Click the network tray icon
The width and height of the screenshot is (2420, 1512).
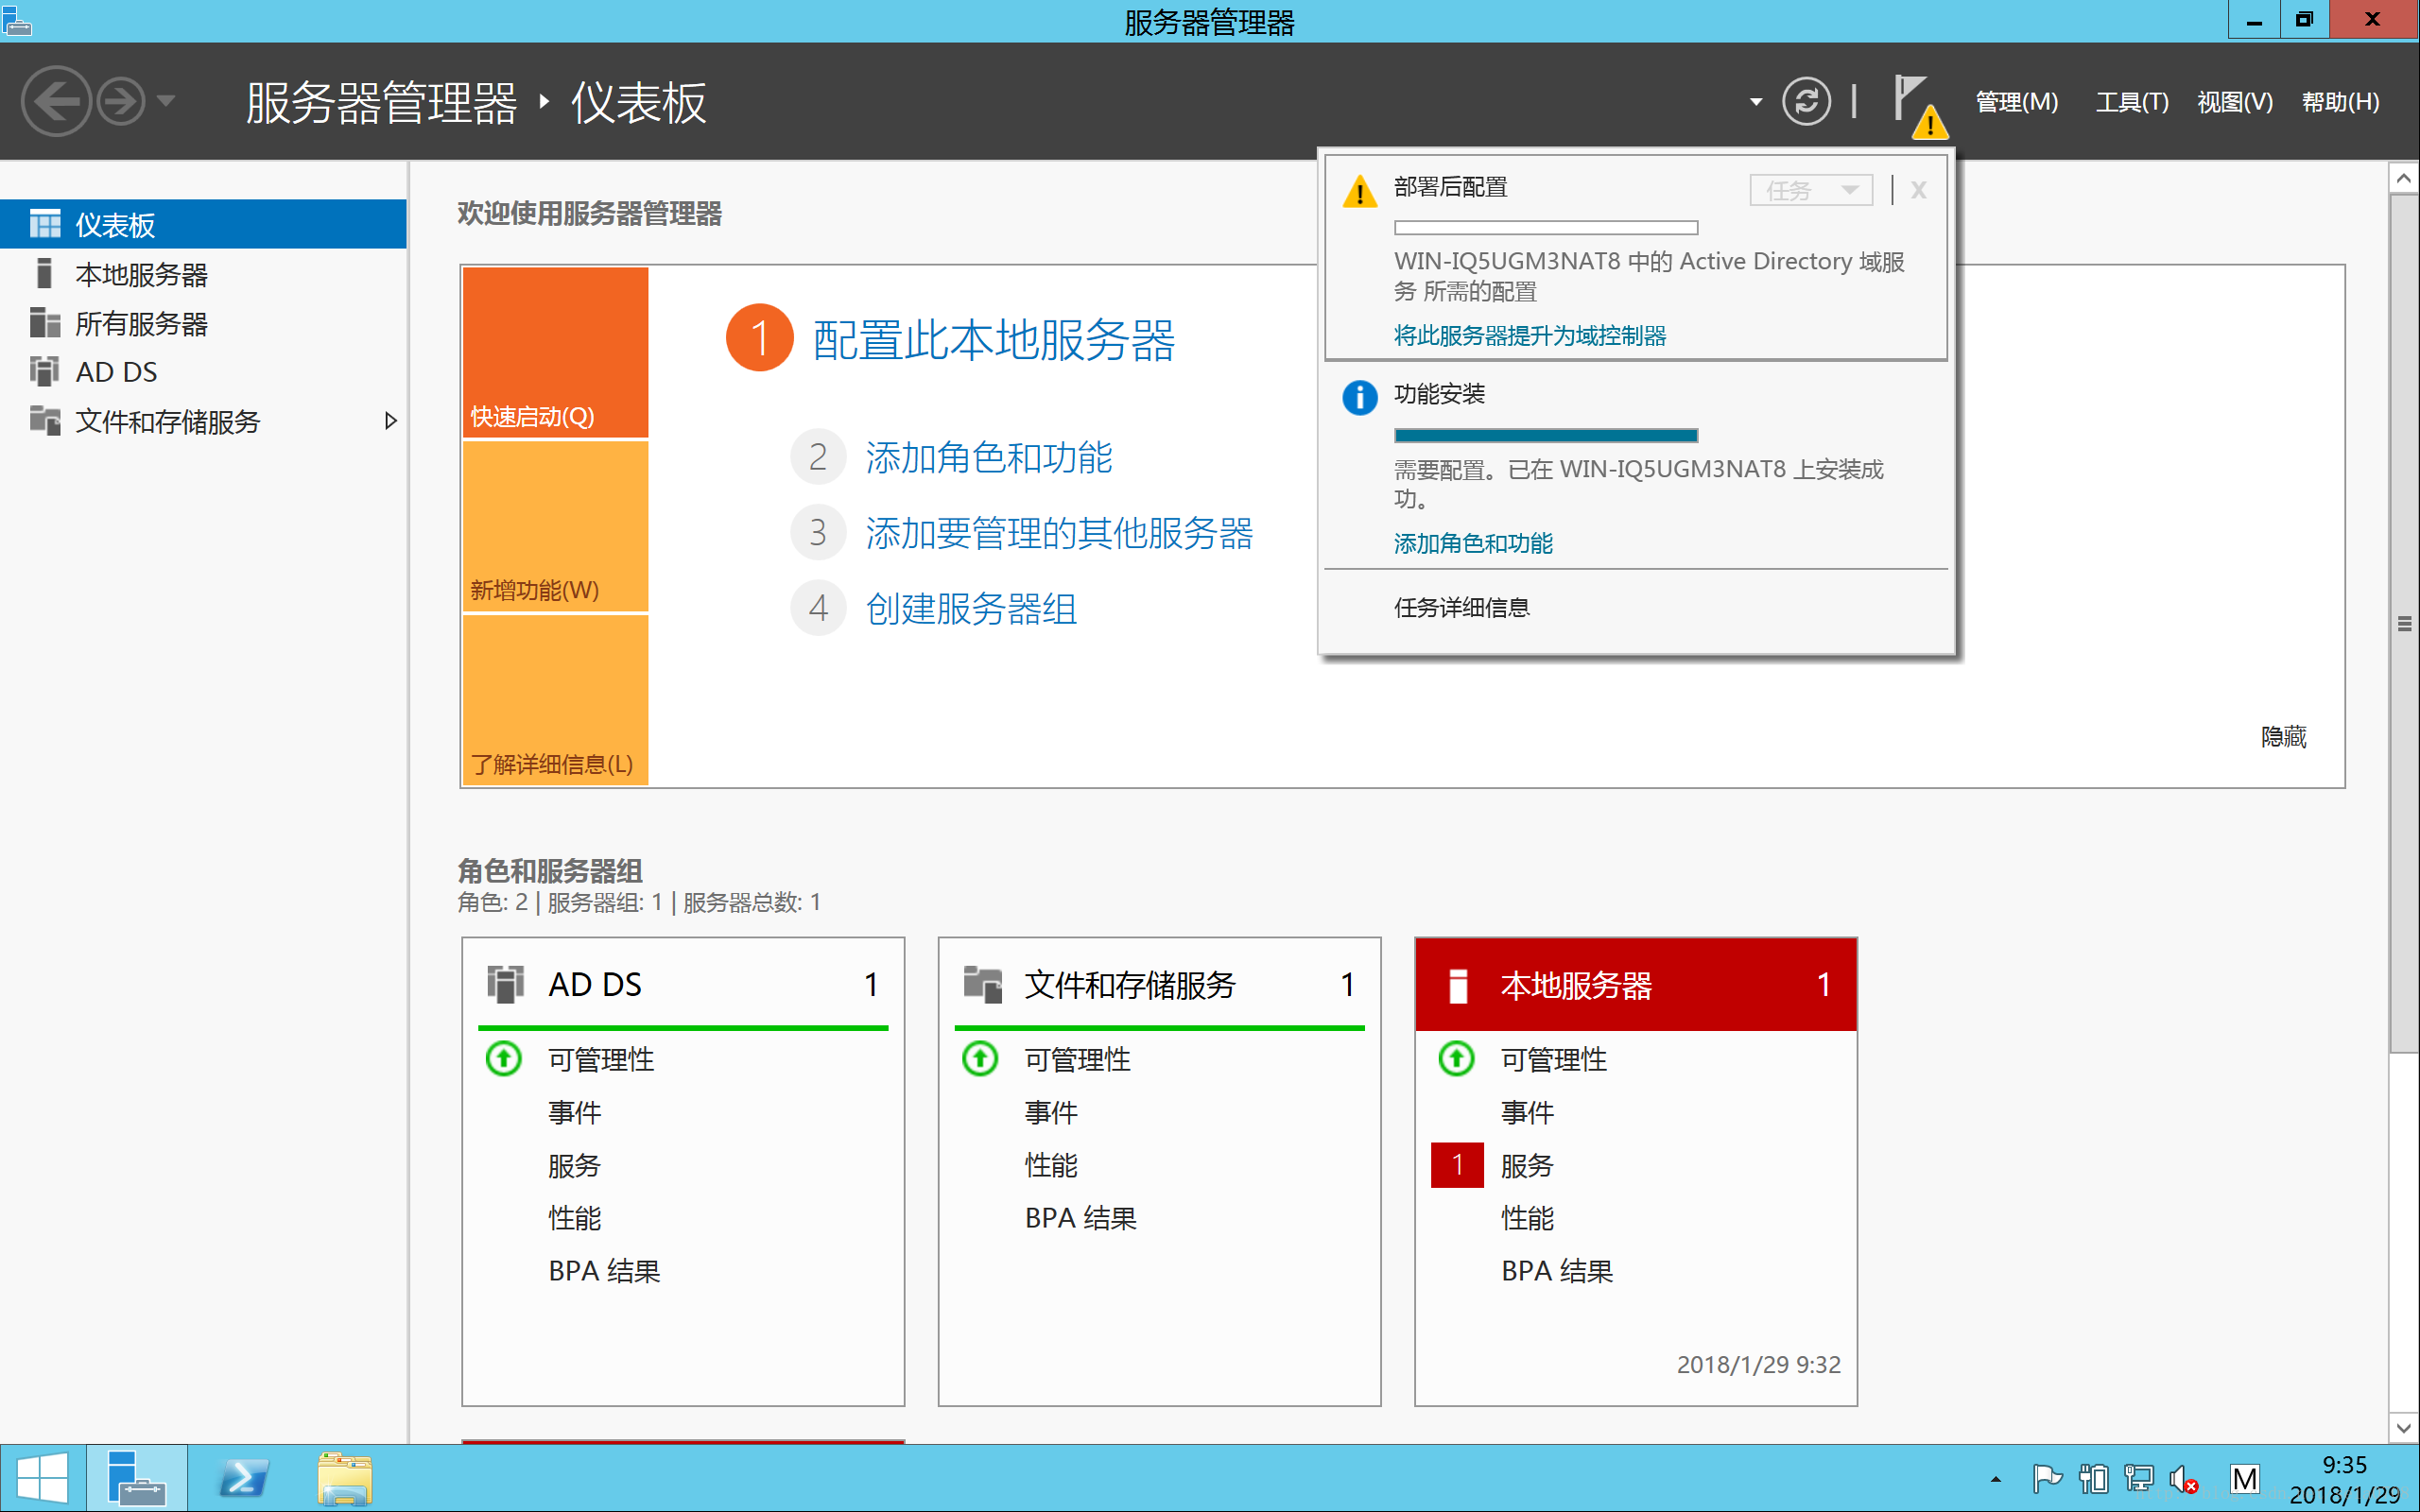coord(2138,1478)
